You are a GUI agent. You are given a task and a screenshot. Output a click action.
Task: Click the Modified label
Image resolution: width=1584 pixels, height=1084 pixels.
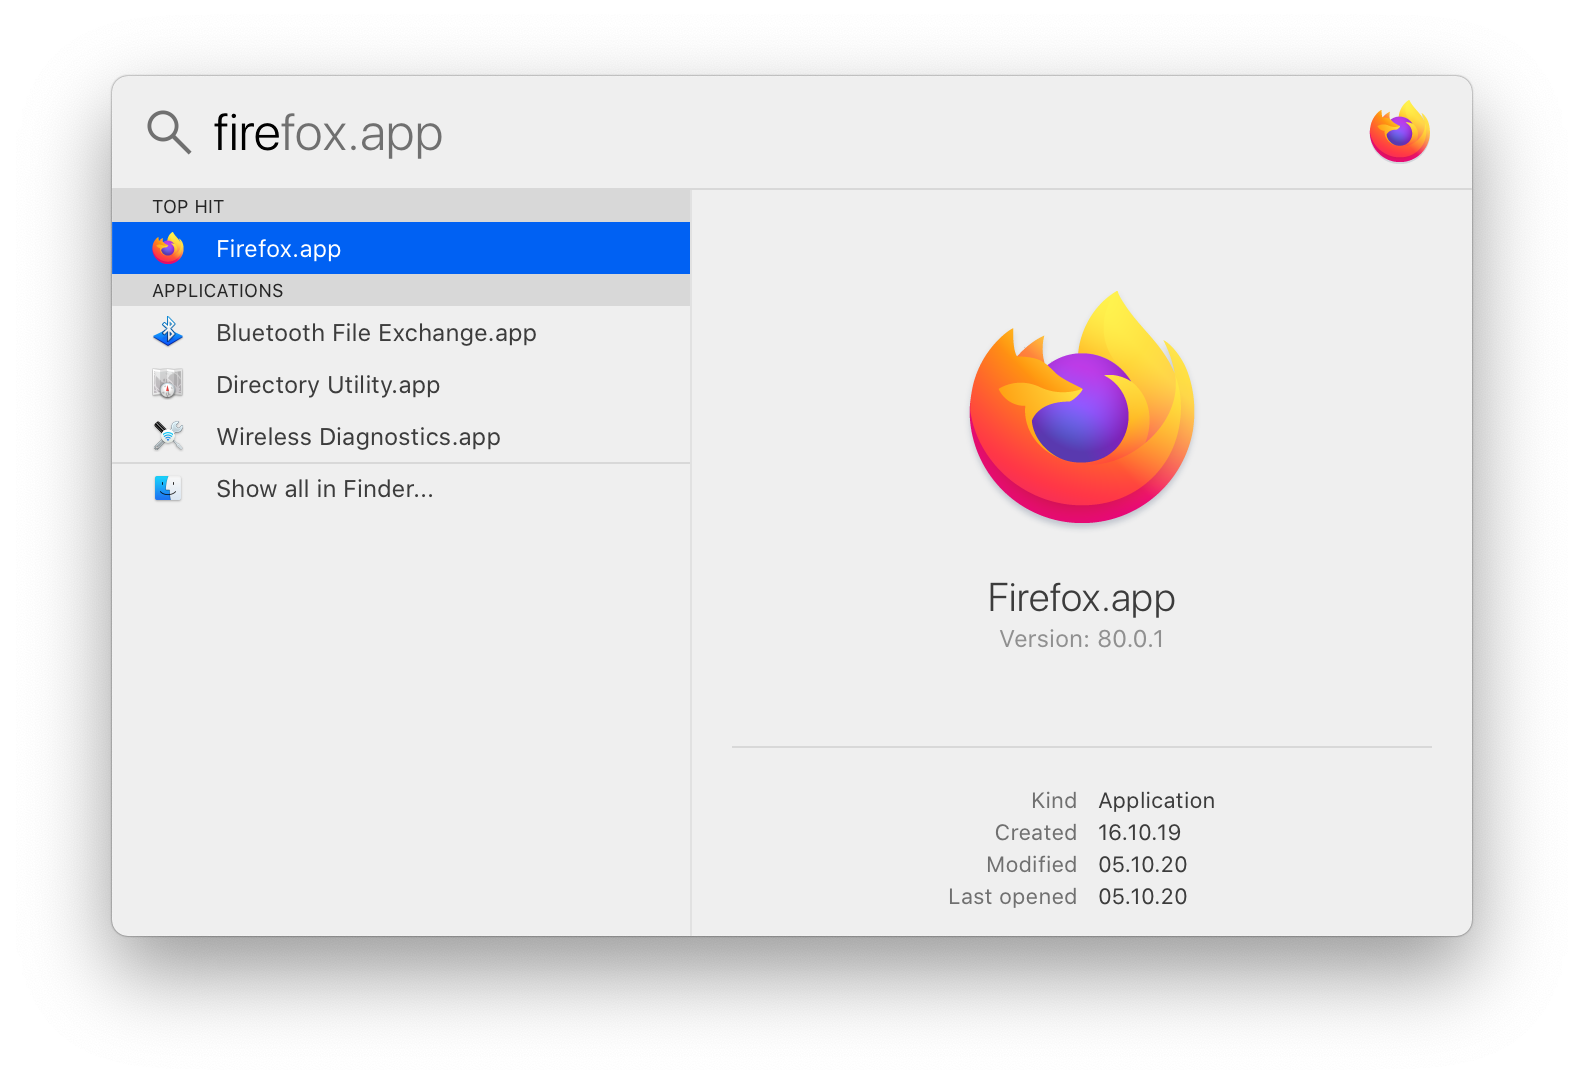(x=1032, y=865)
